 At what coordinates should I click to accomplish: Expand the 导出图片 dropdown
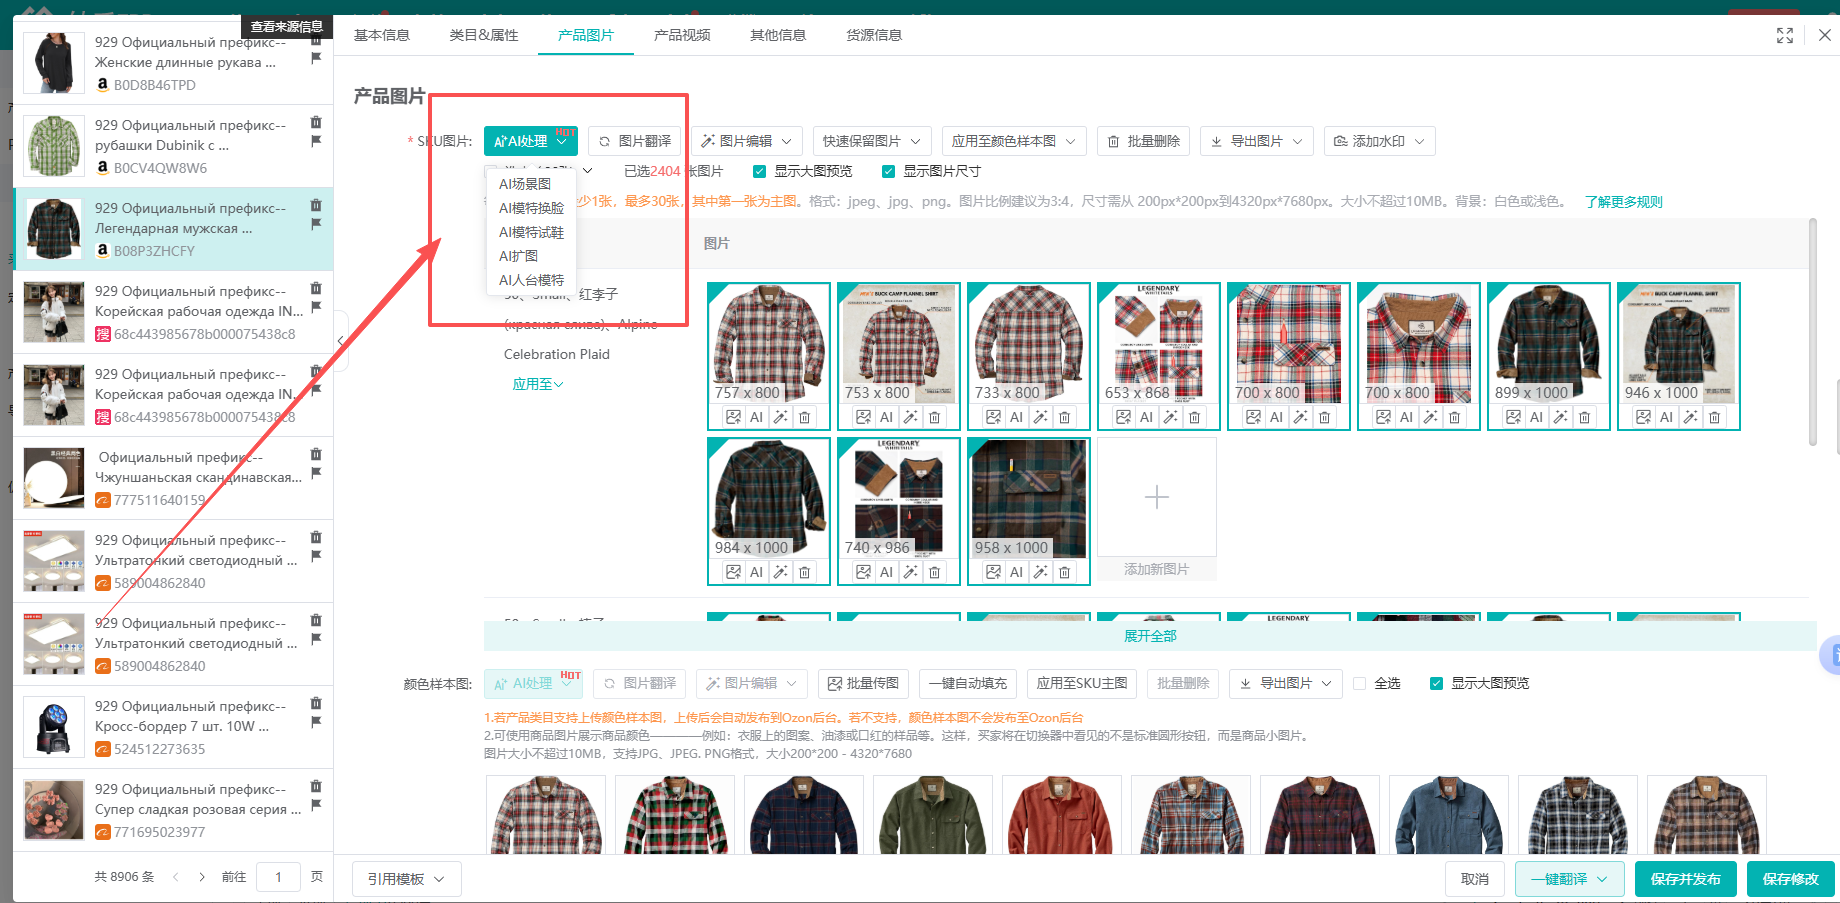click(1256, 141)
